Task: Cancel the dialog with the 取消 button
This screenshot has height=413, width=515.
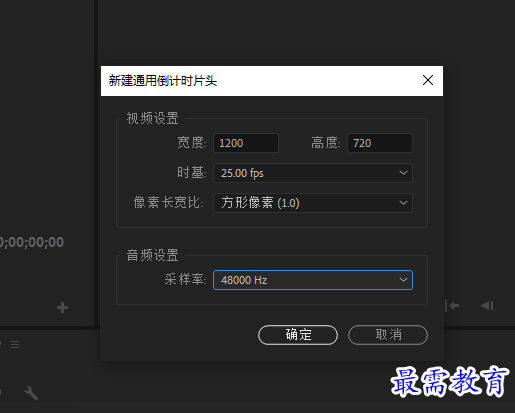Action: 388,335
